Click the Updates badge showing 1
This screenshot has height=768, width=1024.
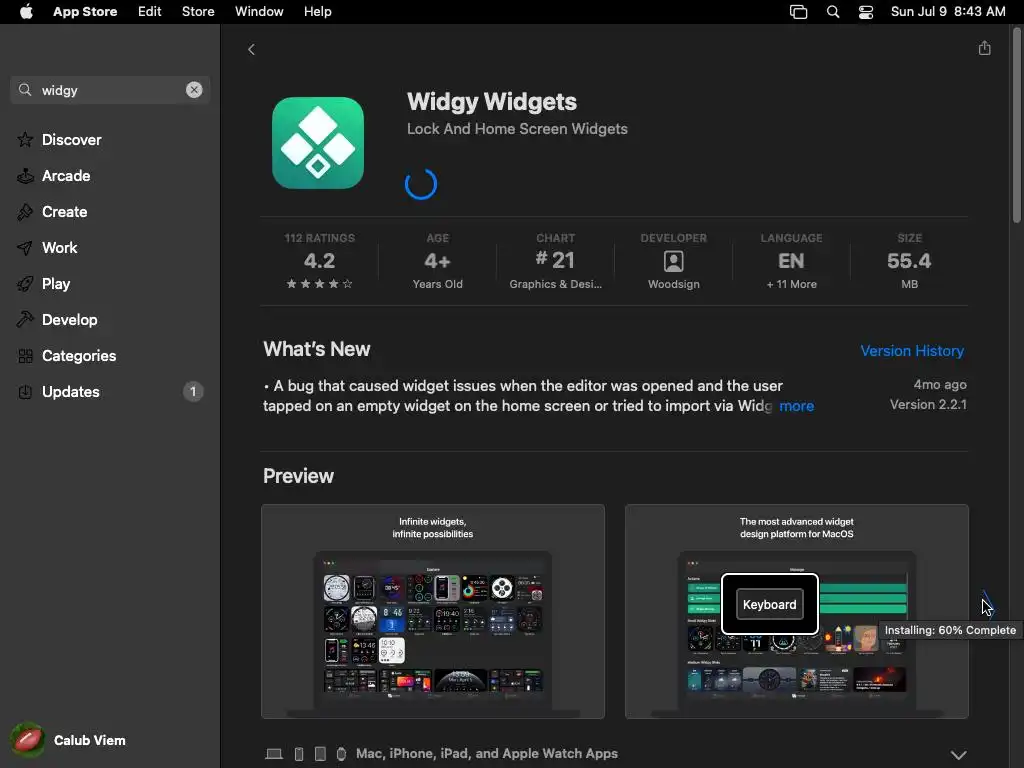click(x=193, y=391)
